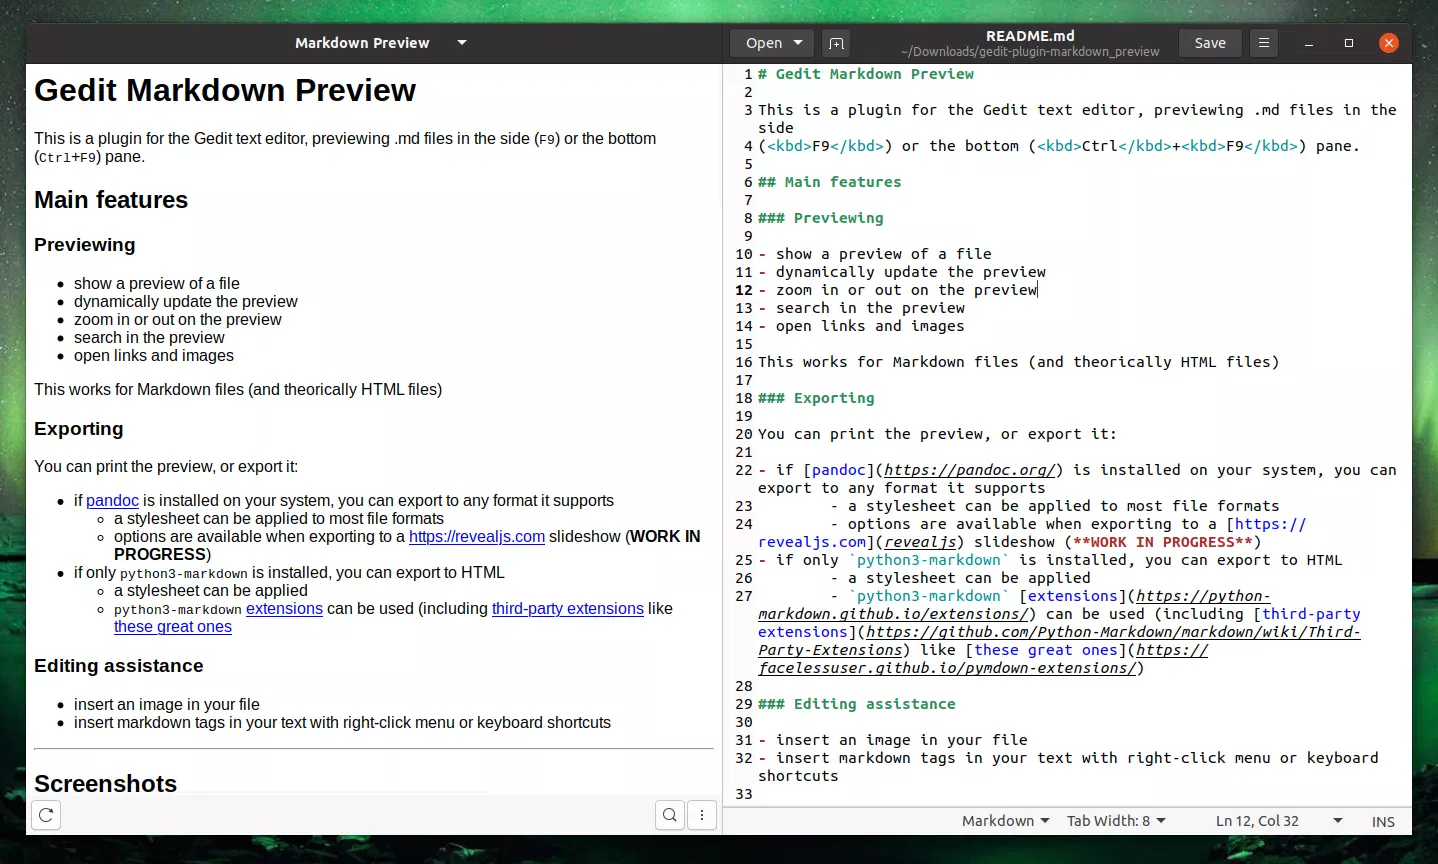The height and width of the screenshot is (864, 1438).
Task: Click '## Main features' in the editor
Action: [x=830, y=182]
